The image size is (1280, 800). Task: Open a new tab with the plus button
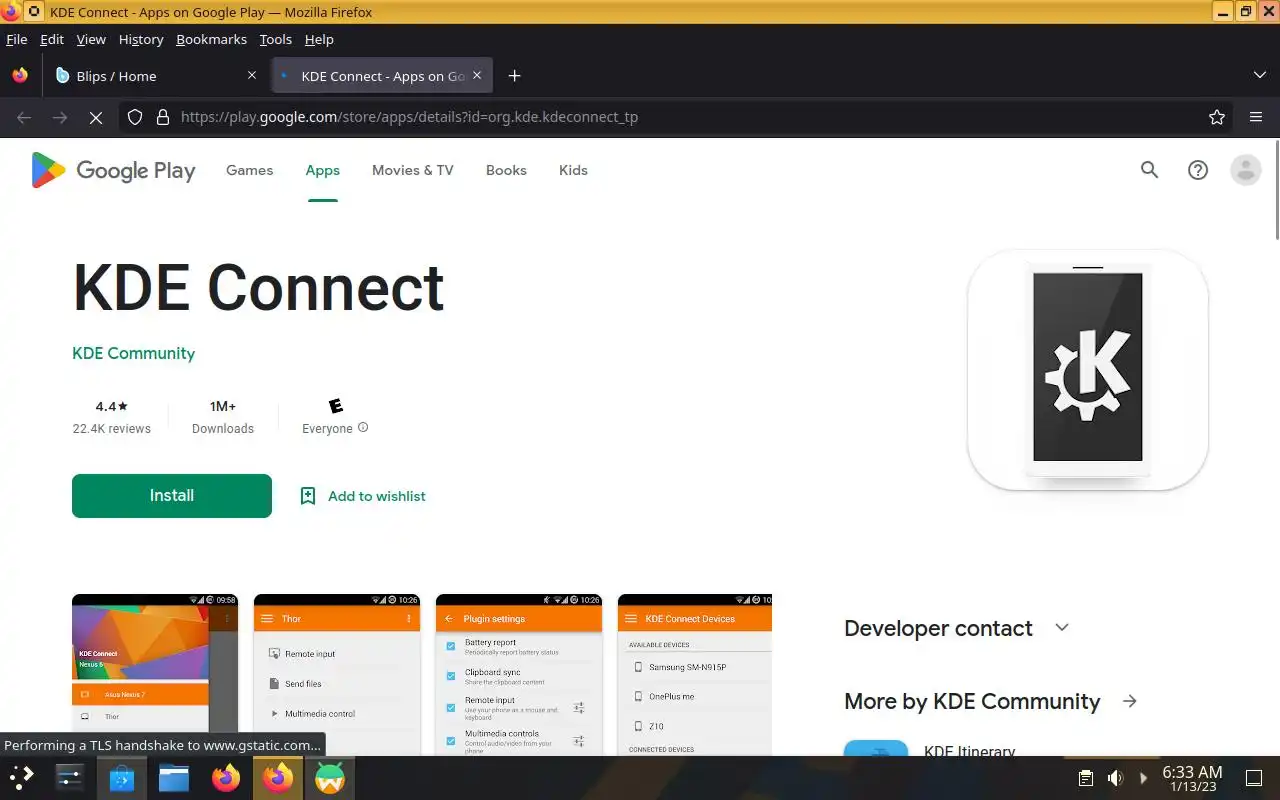[514, 76]
